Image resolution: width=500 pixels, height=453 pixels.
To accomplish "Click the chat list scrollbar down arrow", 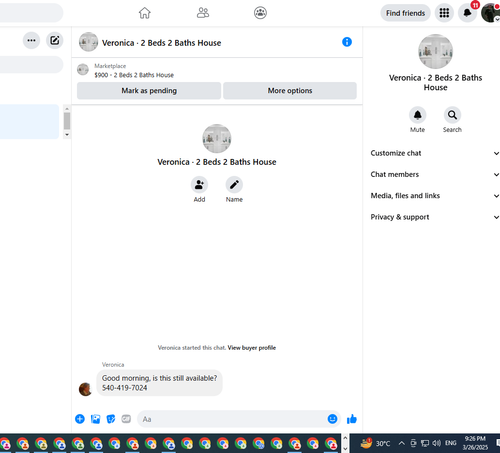I will (x=67, y=135).
